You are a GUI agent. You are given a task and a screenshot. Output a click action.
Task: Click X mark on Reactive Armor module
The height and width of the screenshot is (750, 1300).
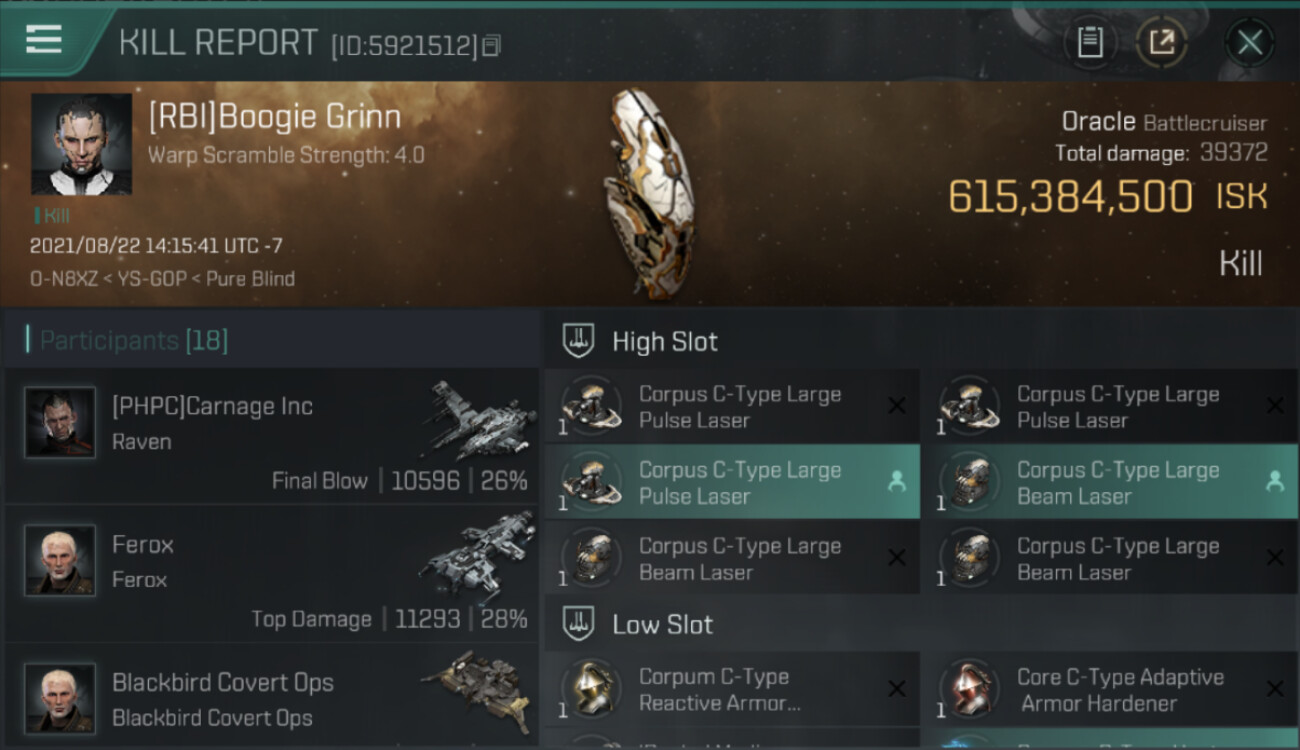pyautogui.click(x=897, y=689)
